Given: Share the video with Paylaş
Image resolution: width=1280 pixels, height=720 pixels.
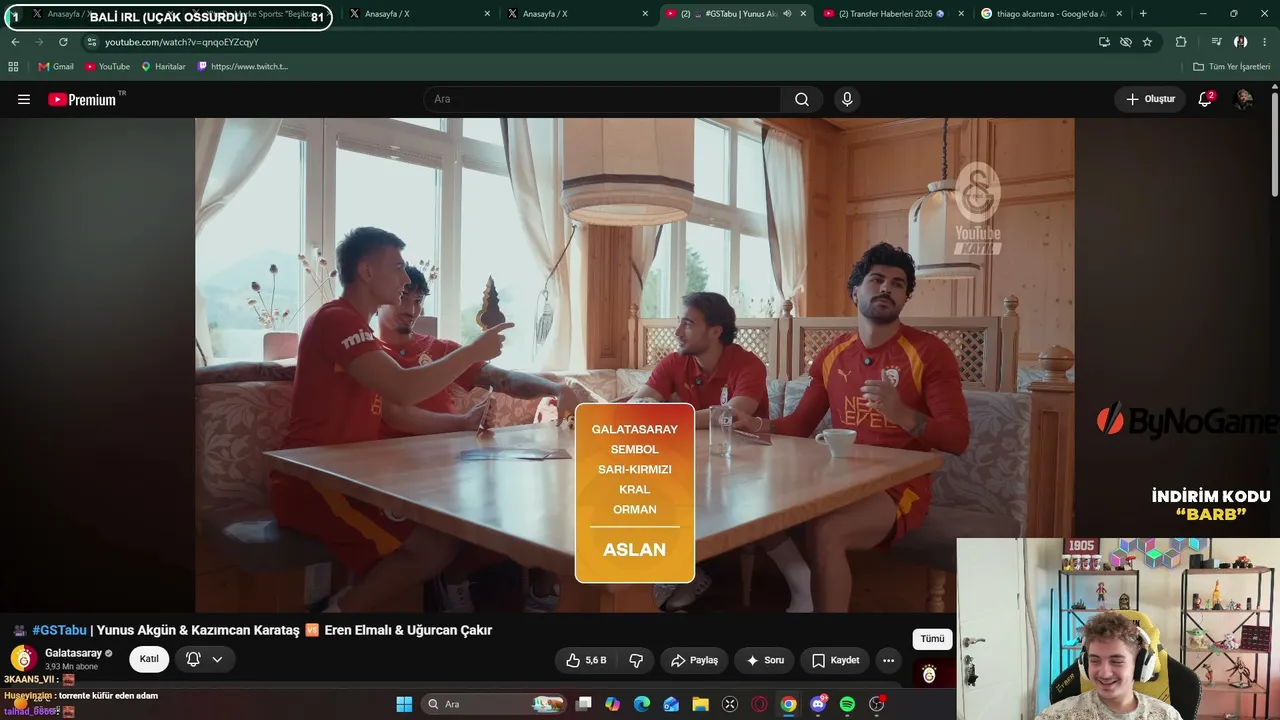Looking at the screenshot, I should 694,660.
